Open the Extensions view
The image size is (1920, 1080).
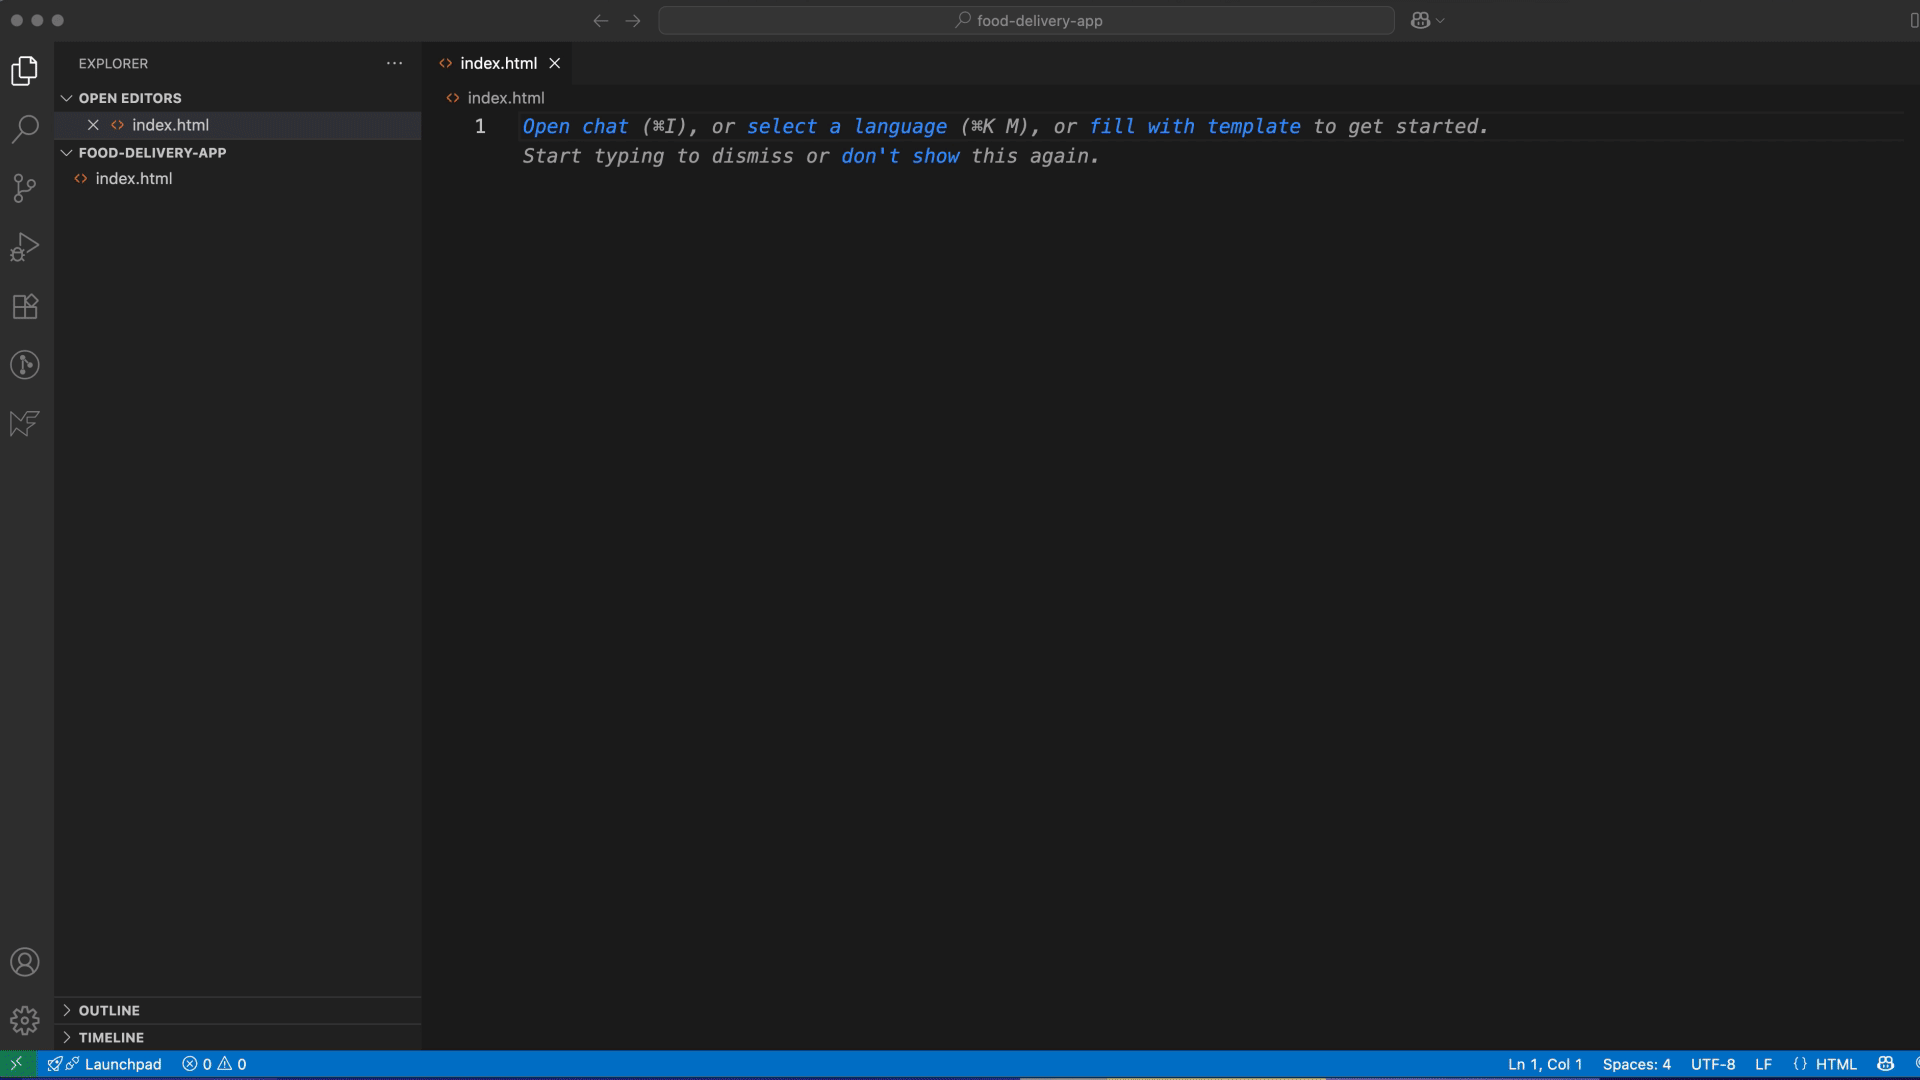[23, 306]
